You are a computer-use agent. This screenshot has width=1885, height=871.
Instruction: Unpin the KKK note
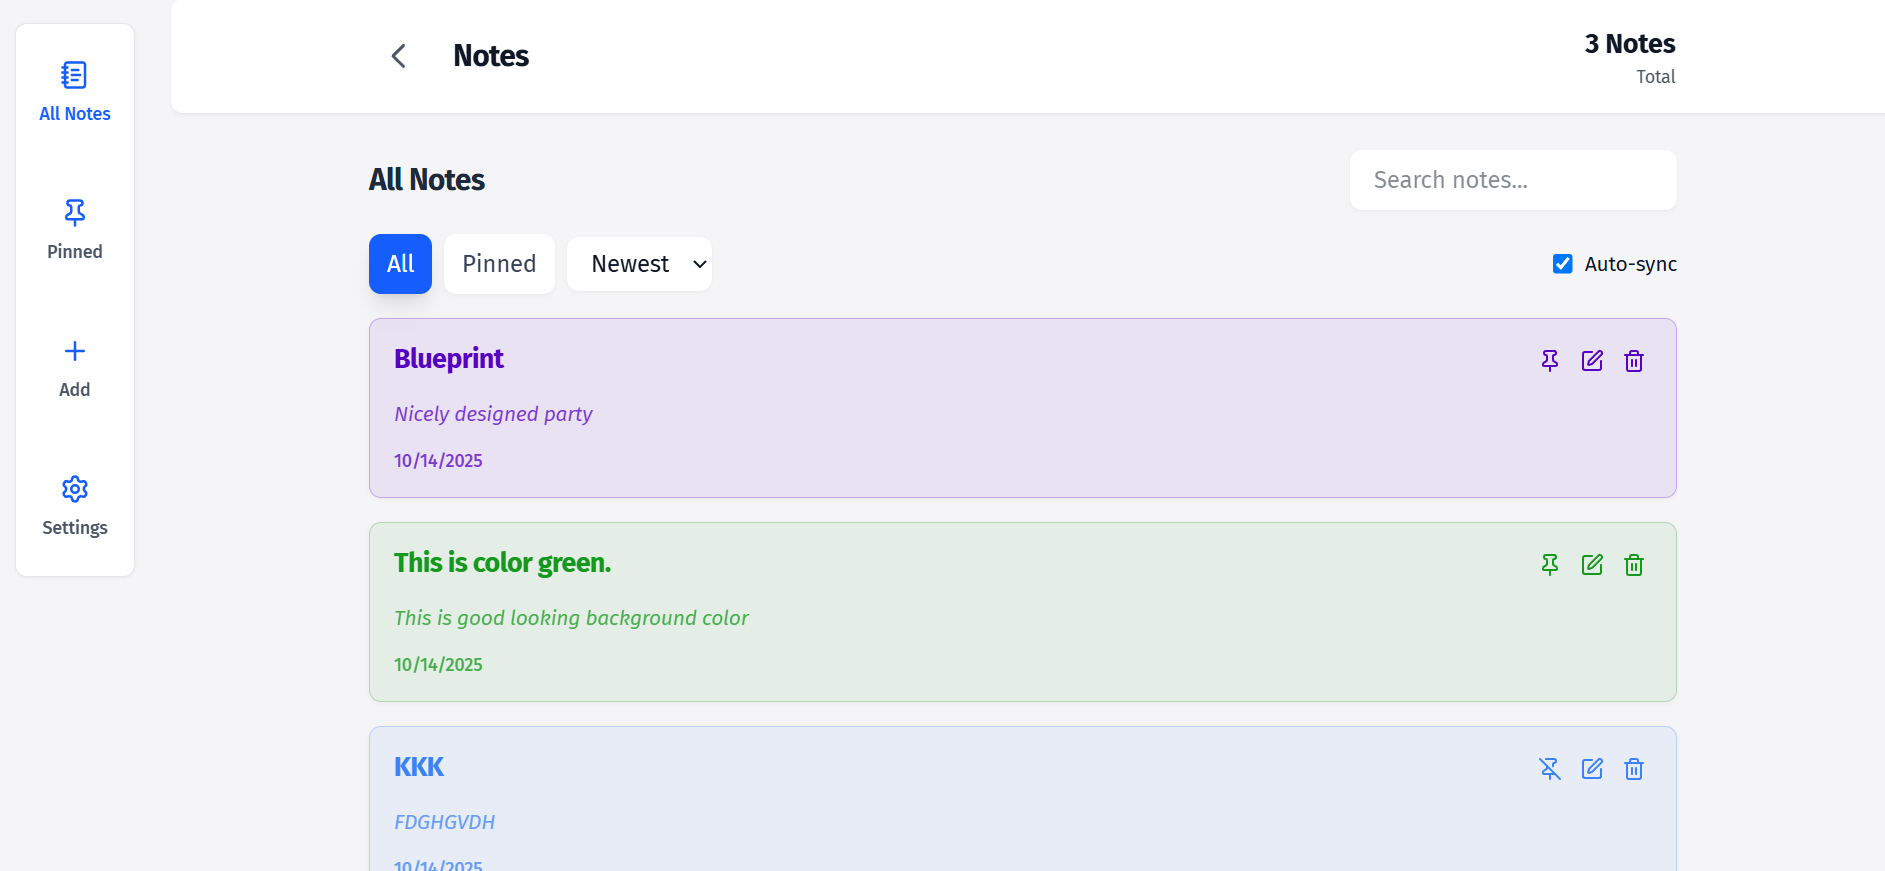[x=1549, y=769]
